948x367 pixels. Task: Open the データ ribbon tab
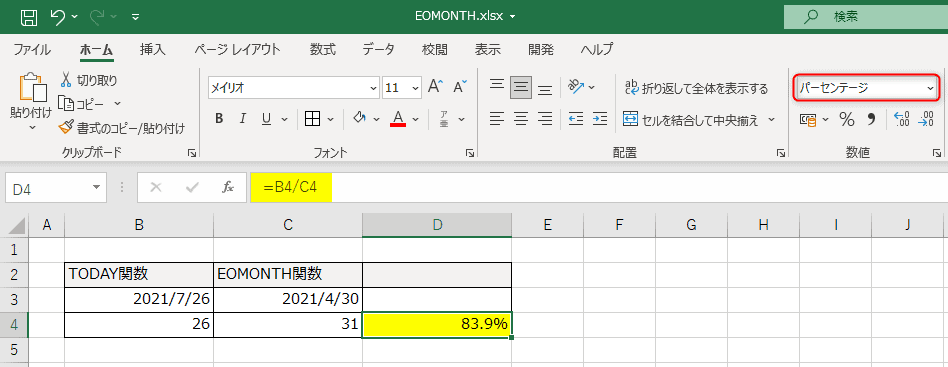(x=378, y=50)
